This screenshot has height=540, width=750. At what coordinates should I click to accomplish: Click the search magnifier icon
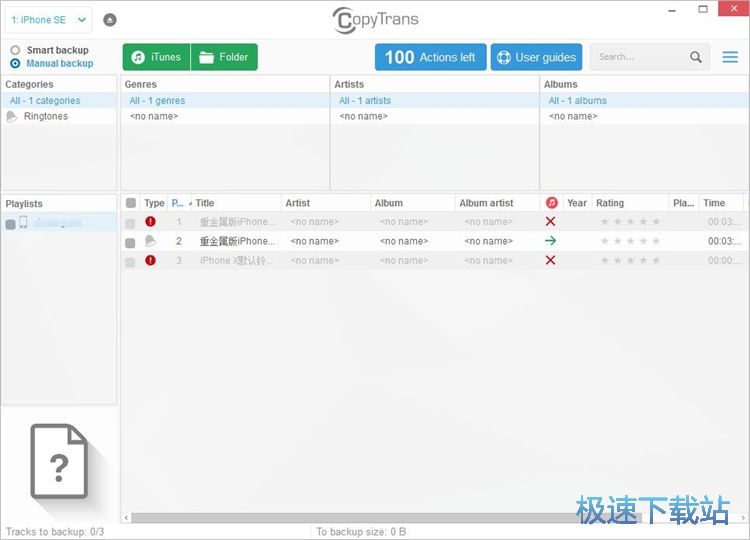(x=696, y=57)
